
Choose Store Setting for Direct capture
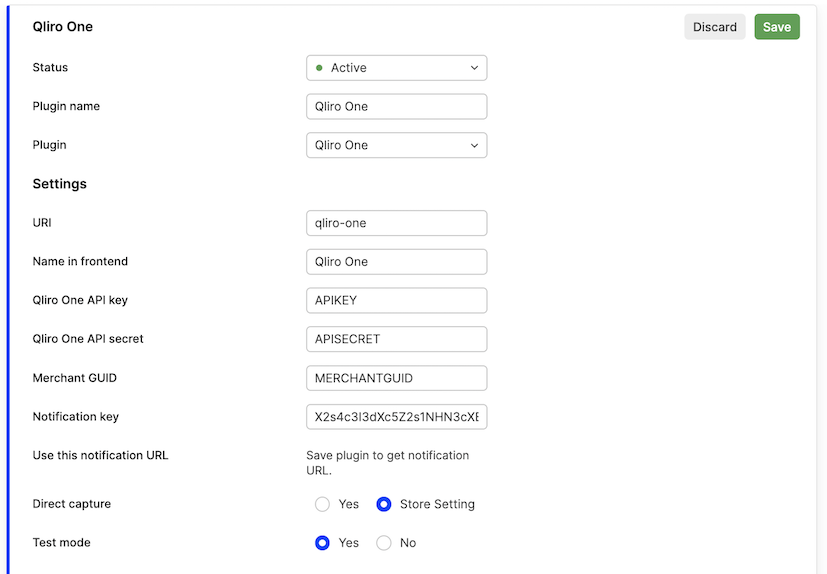click(x=383, y=504)
